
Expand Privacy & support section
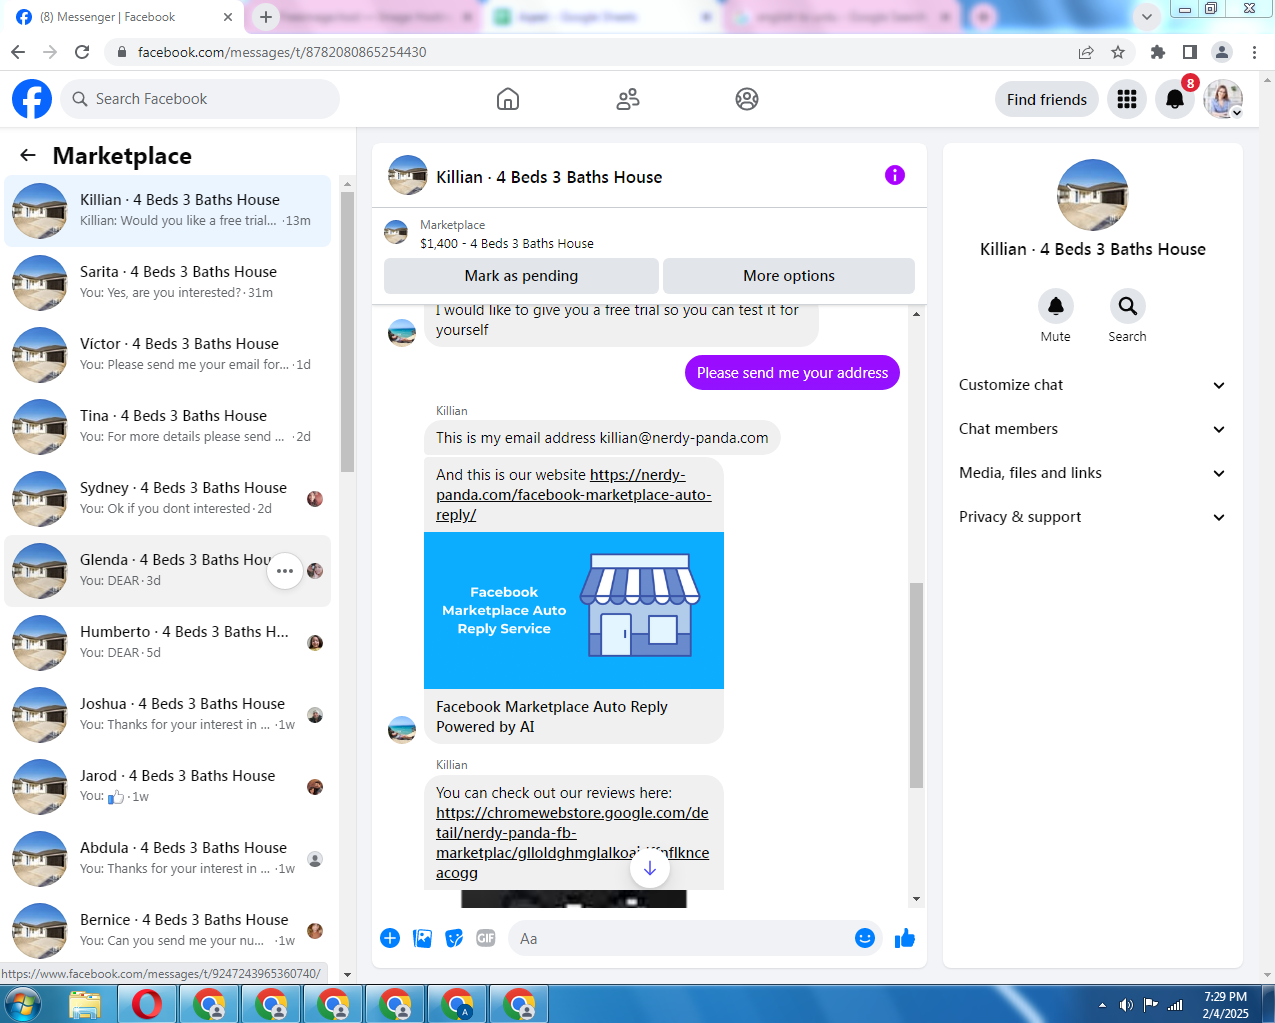[1092, 517]
